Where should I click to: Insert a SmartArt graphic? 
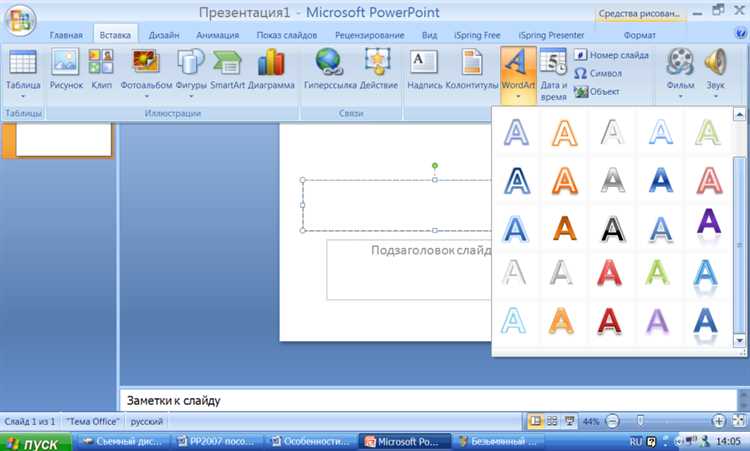coord(227,70)
